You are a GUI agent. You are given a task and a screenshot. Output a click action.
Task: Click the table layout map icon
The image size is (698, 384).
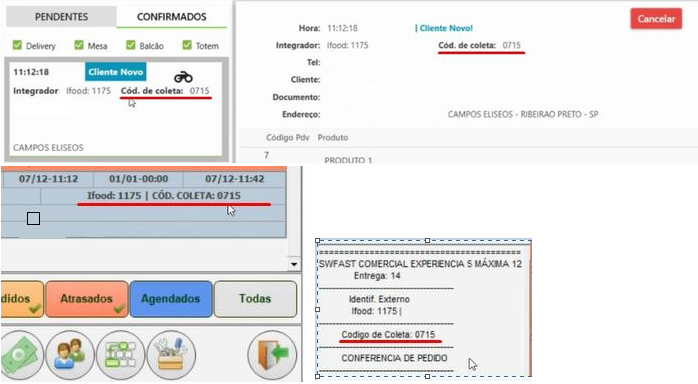pyautogui.click(x=120, y=355)
